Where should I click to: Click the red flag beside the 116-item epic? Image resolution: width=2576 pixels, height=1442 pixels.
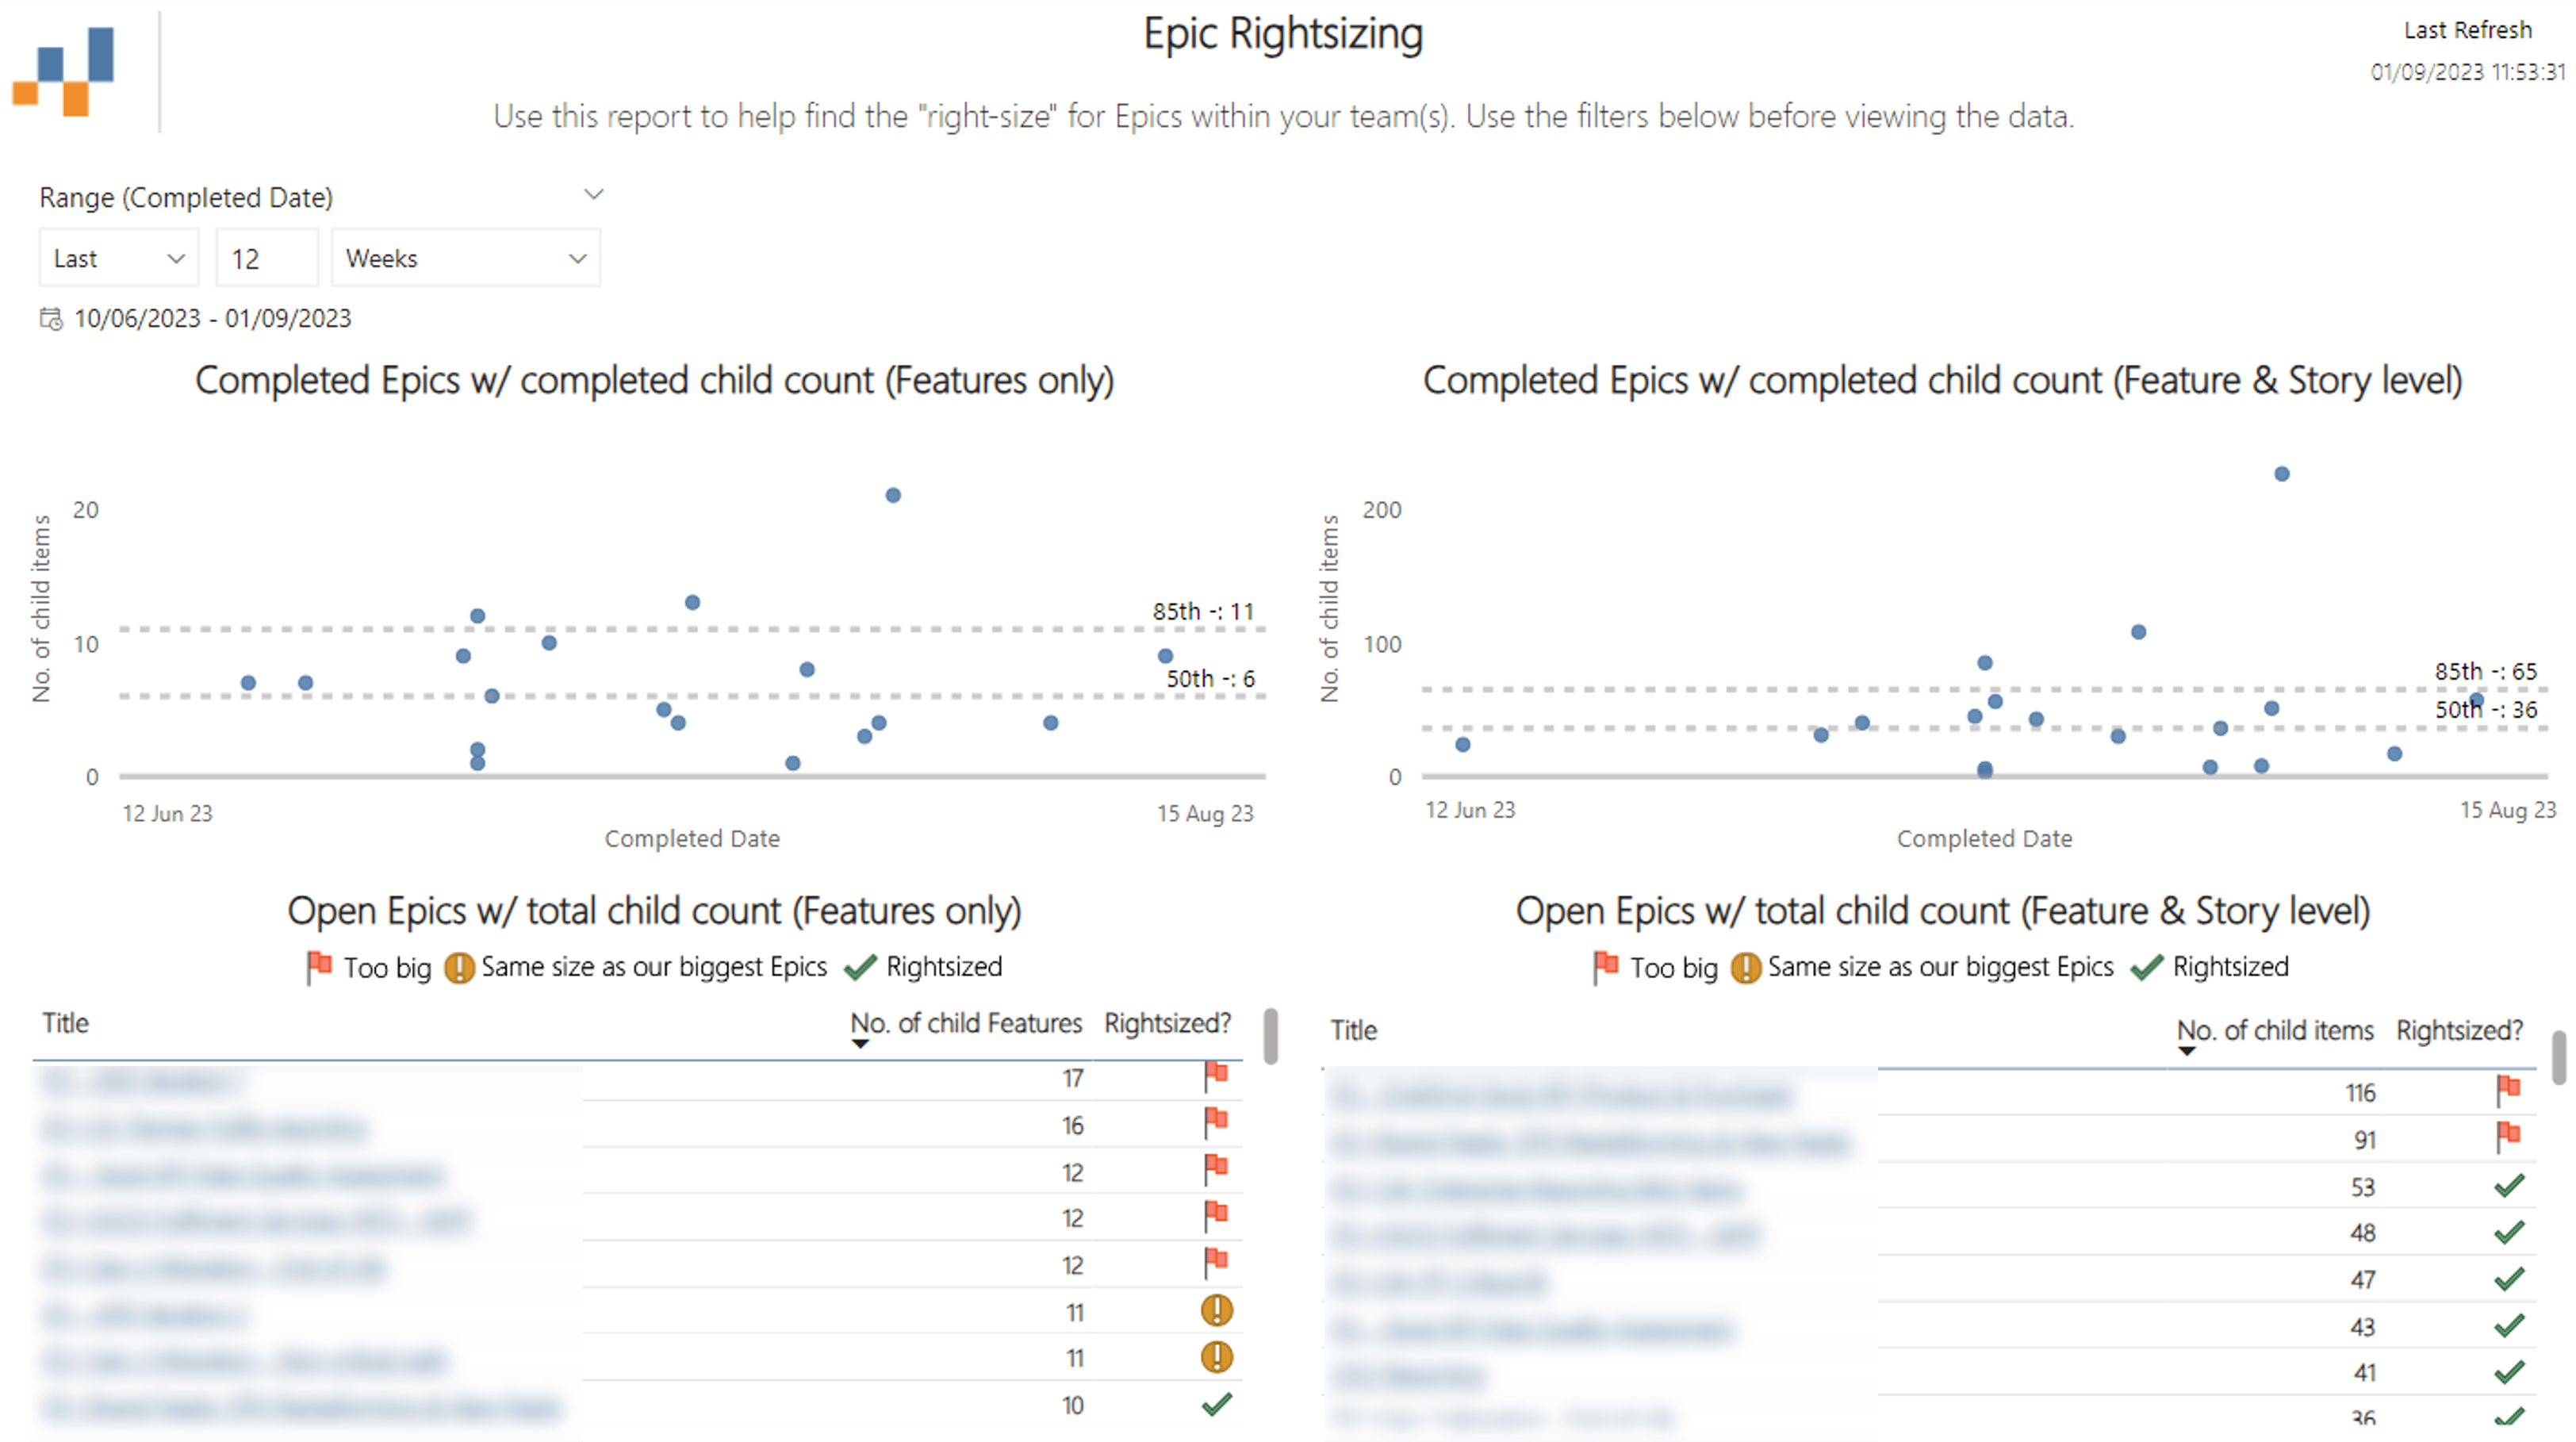click(x=2508, y=1090)
